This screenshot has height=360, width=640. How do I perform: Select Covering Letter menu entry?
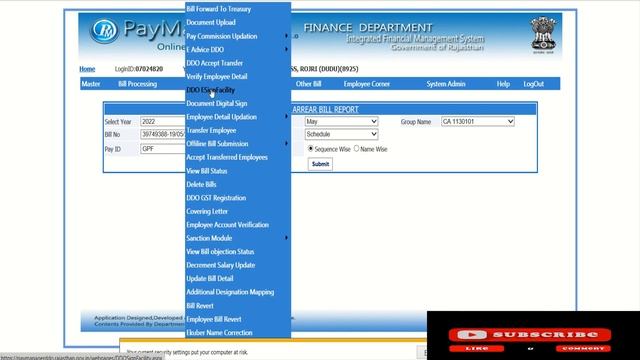tap(207, 211)
